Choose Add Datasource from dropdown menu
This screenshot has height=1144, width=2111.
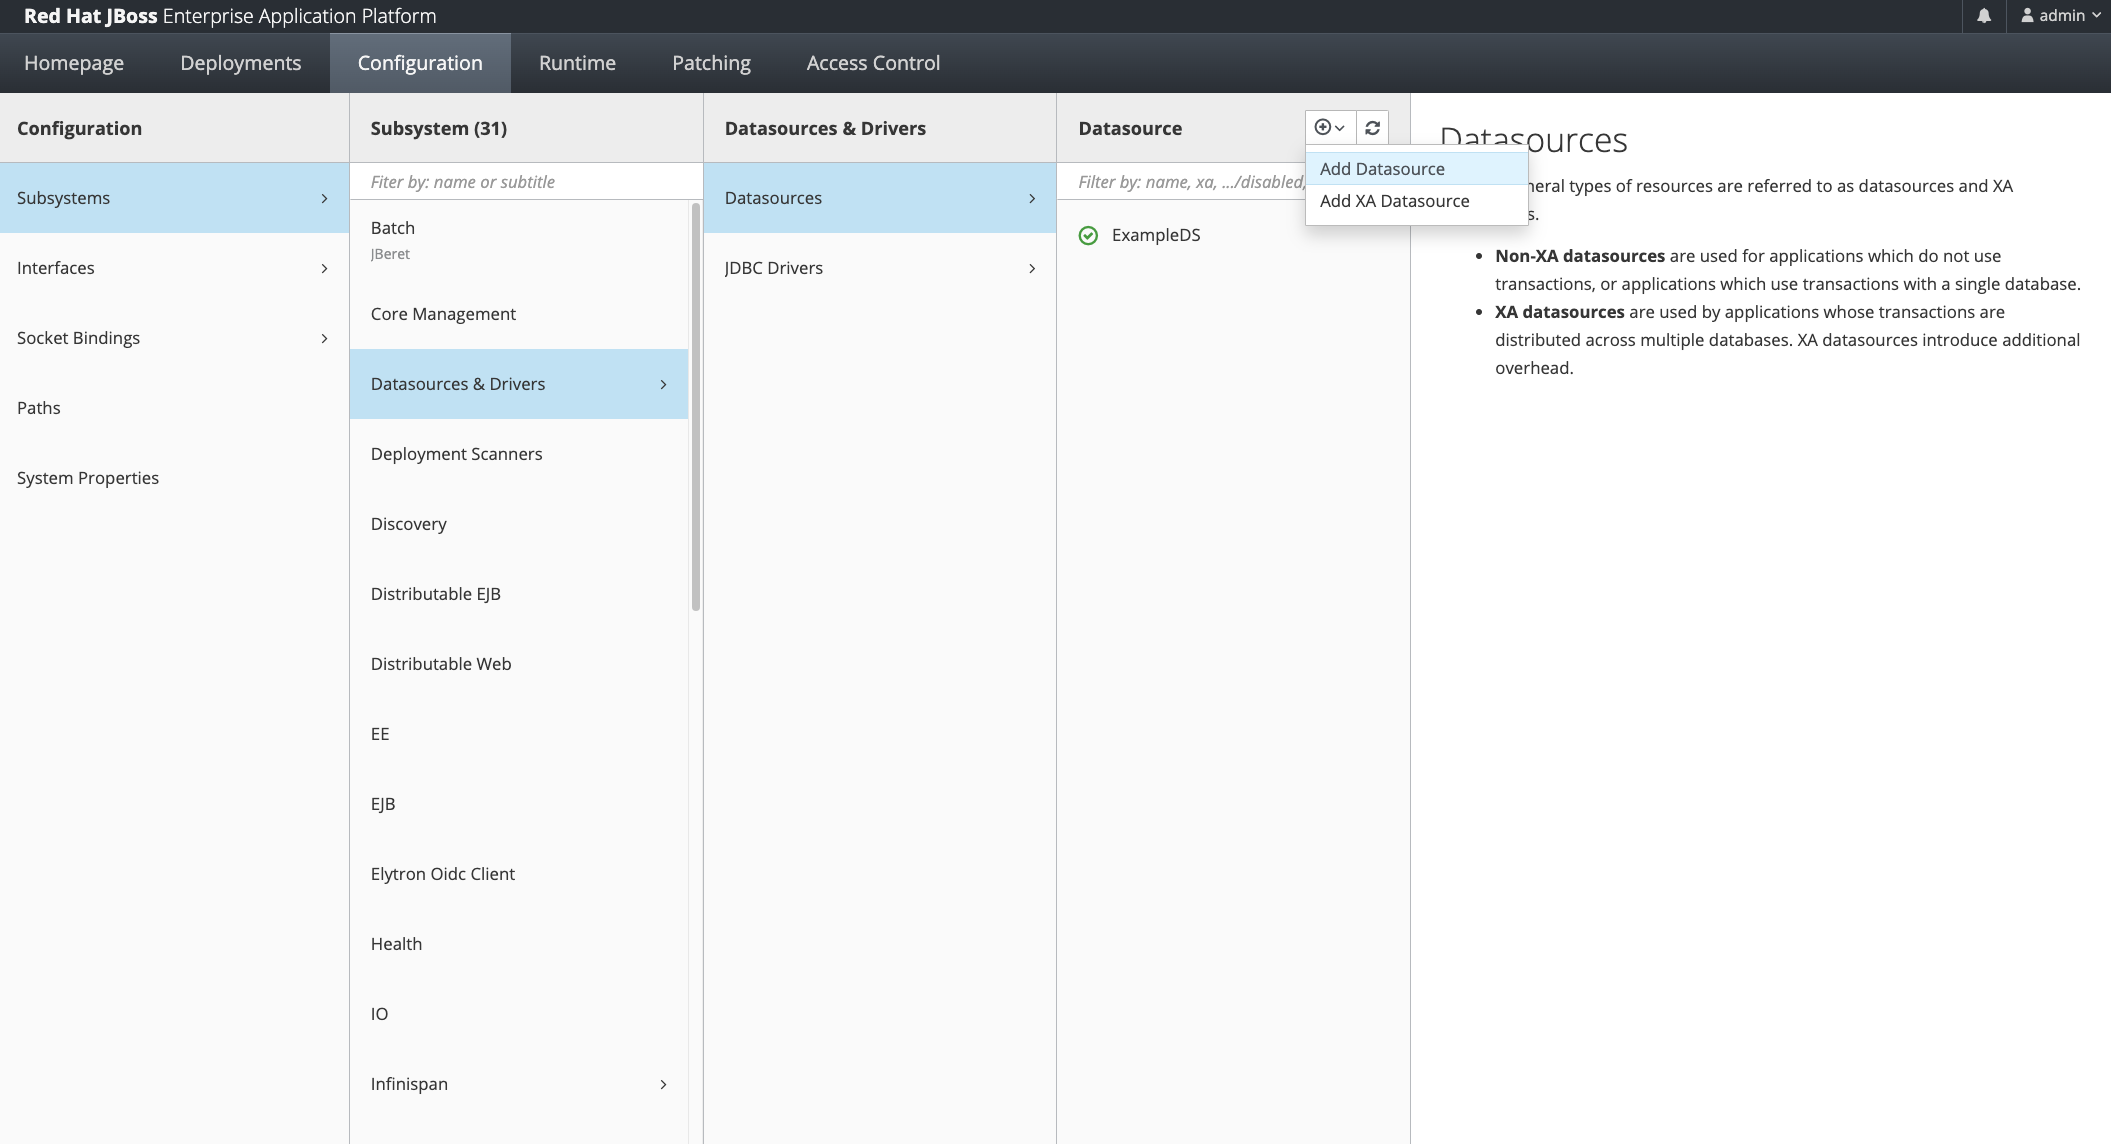point(1382,169)
